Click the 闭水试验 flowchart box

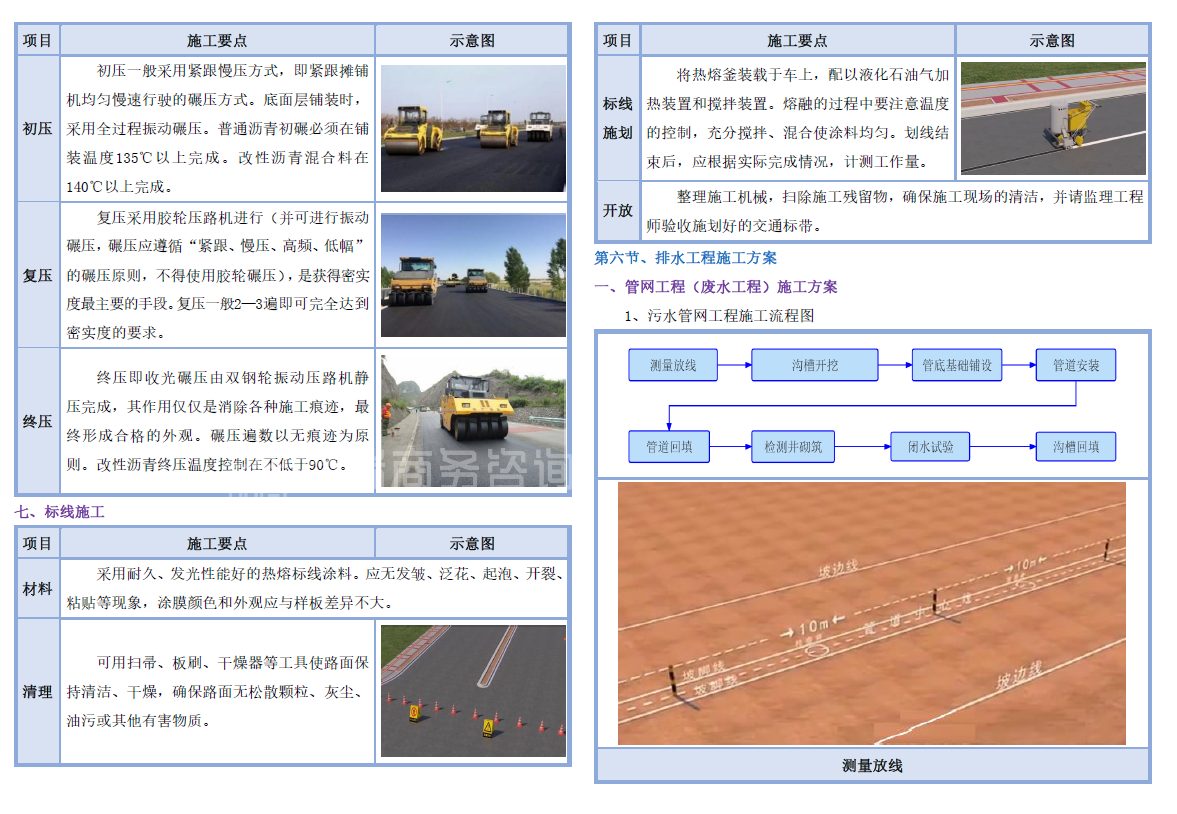(930, 447)
